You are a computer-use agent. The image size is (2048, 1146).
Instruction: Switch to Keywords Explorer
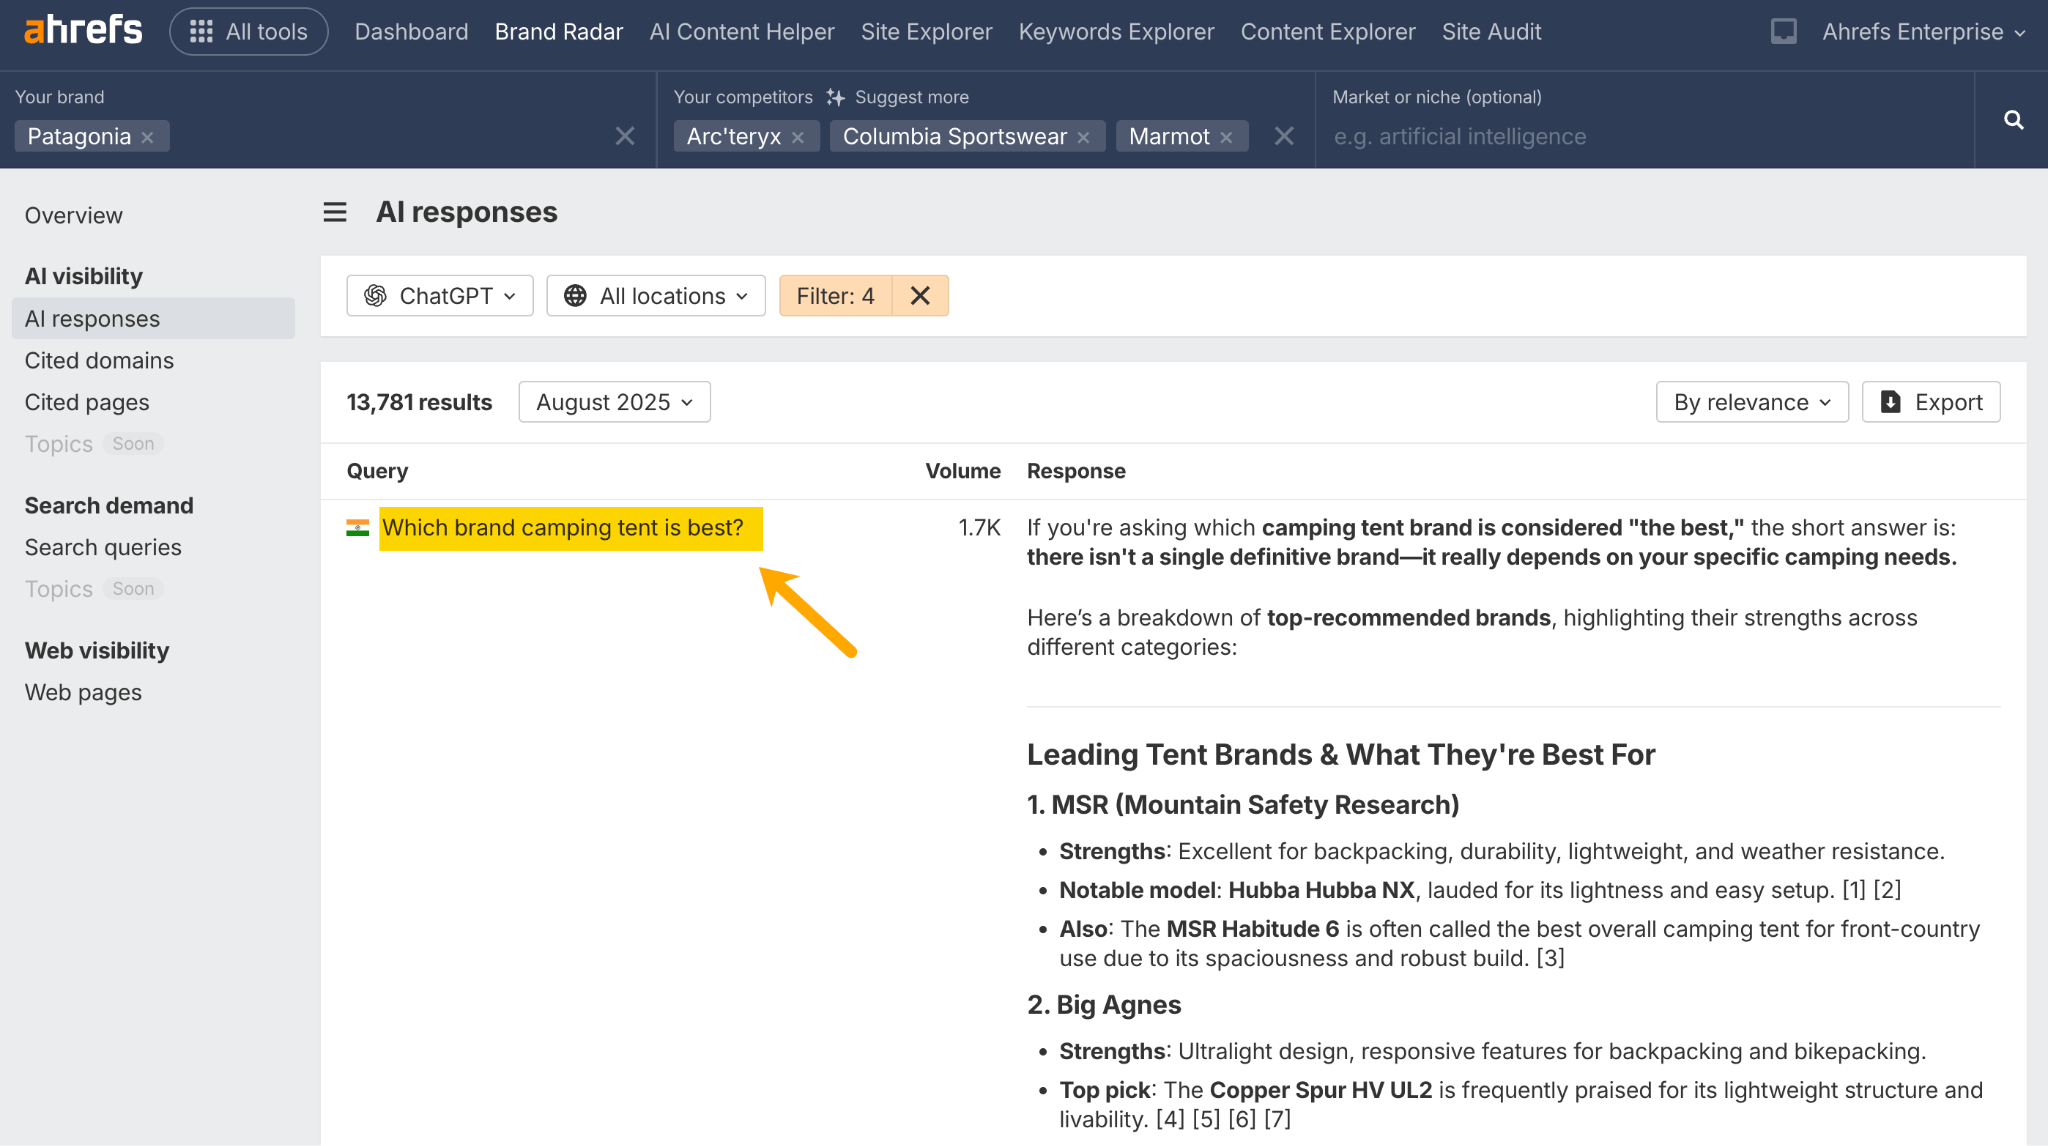(1116, 31)
